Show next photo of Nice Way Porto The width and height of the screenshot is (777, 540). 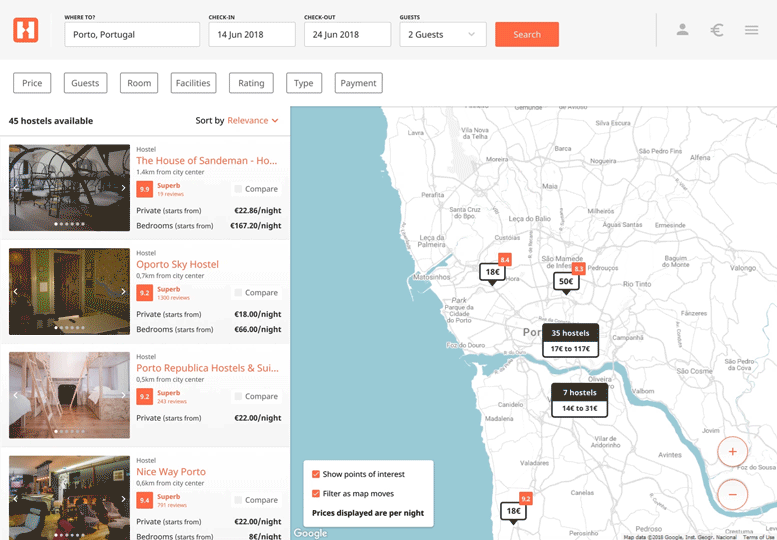click(123, 498)
